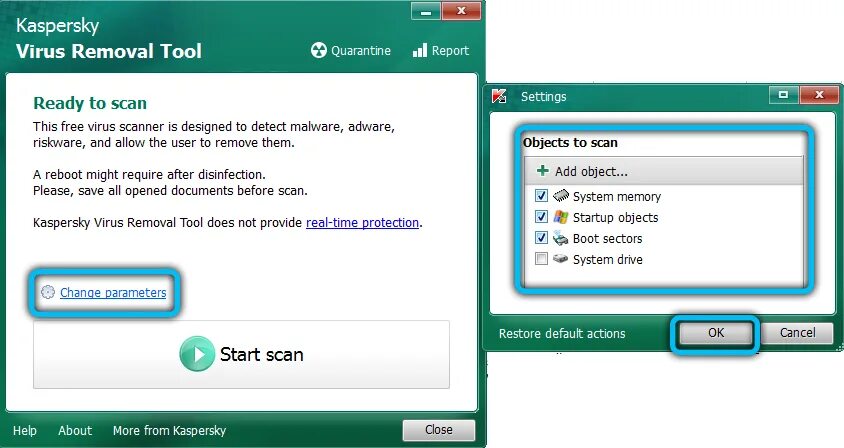The image size is (844, 448).
Task: Click the Ready to scan heading
Action: pyautogui.click(x=90, y=103)
